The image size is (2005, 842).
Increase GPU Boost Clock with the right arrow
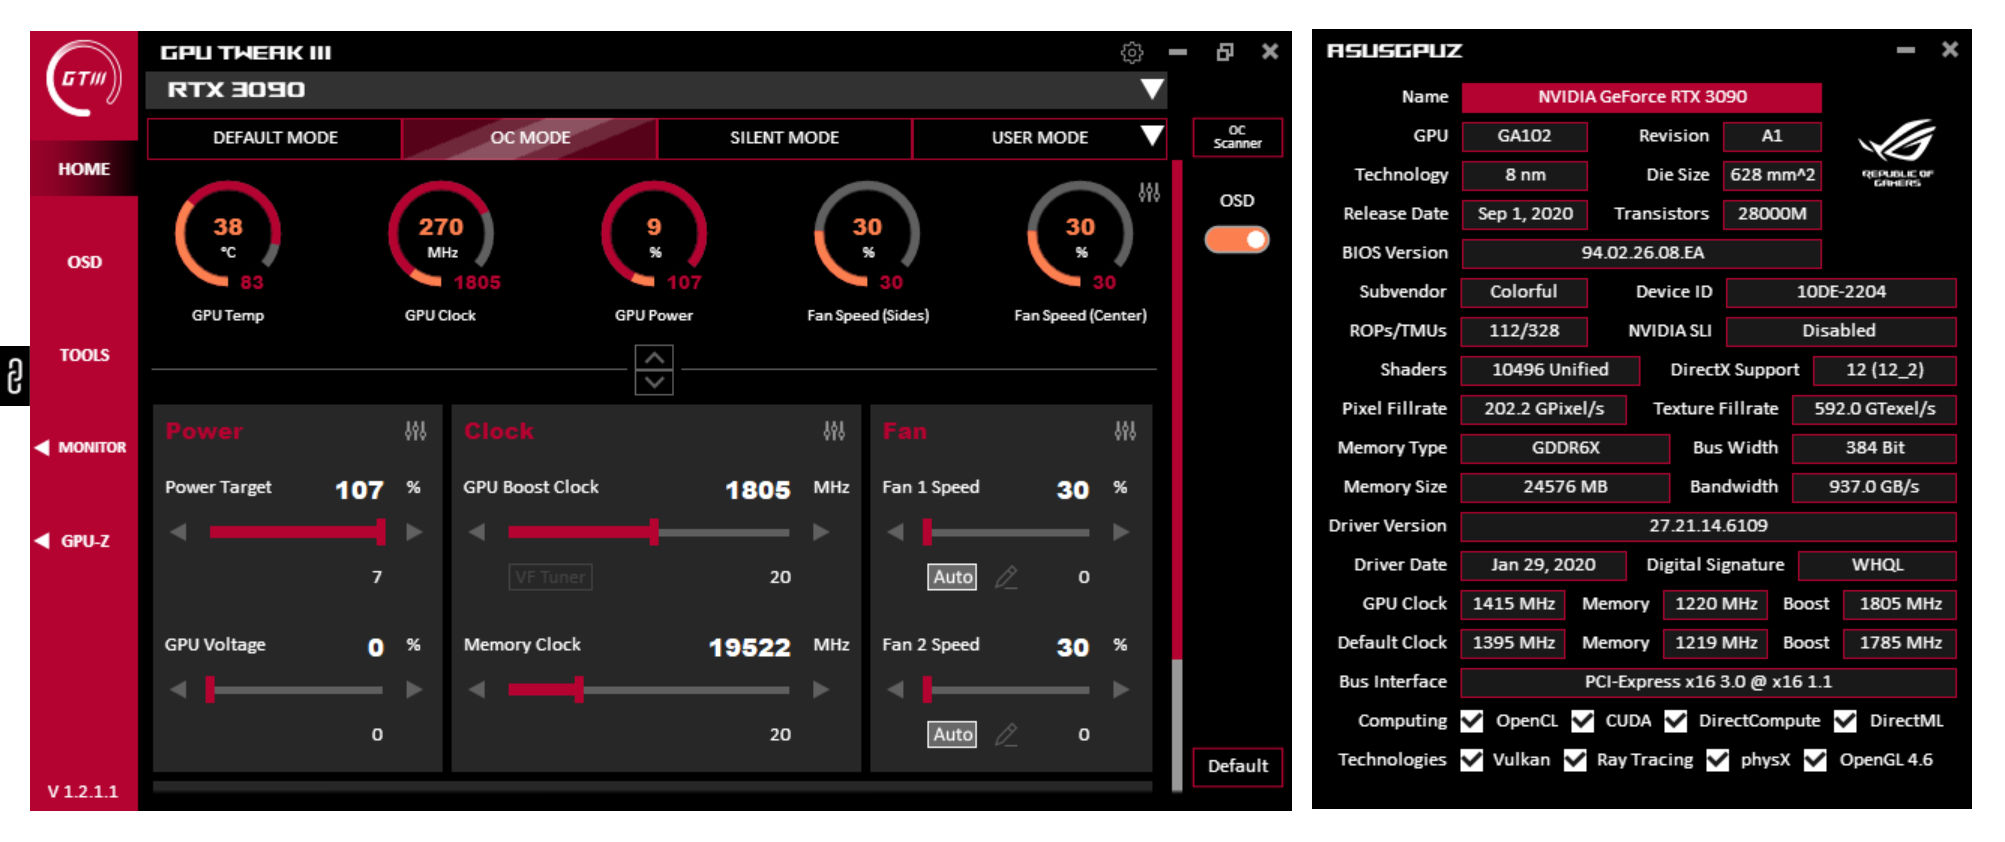pos(821,532)
